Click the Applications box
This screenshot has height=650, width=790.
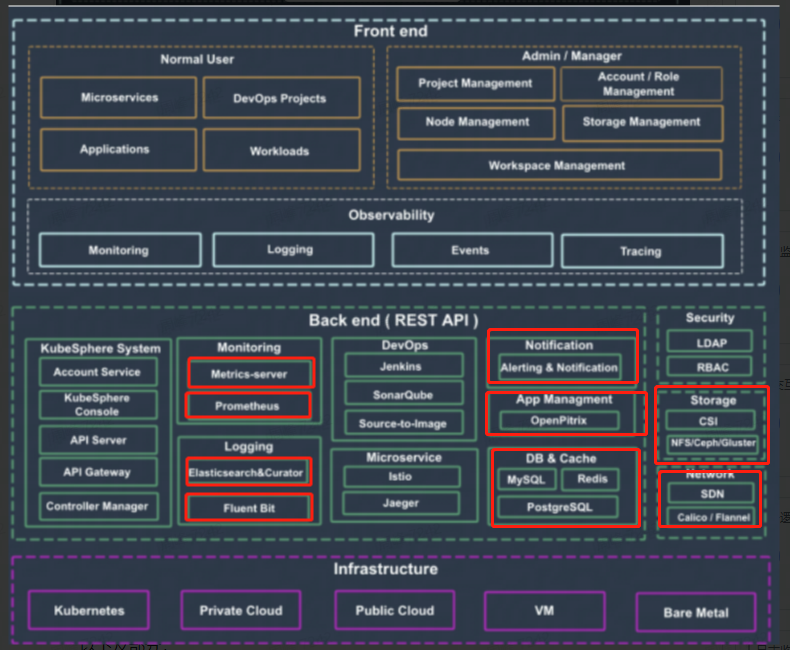click(x=119, y=150)
